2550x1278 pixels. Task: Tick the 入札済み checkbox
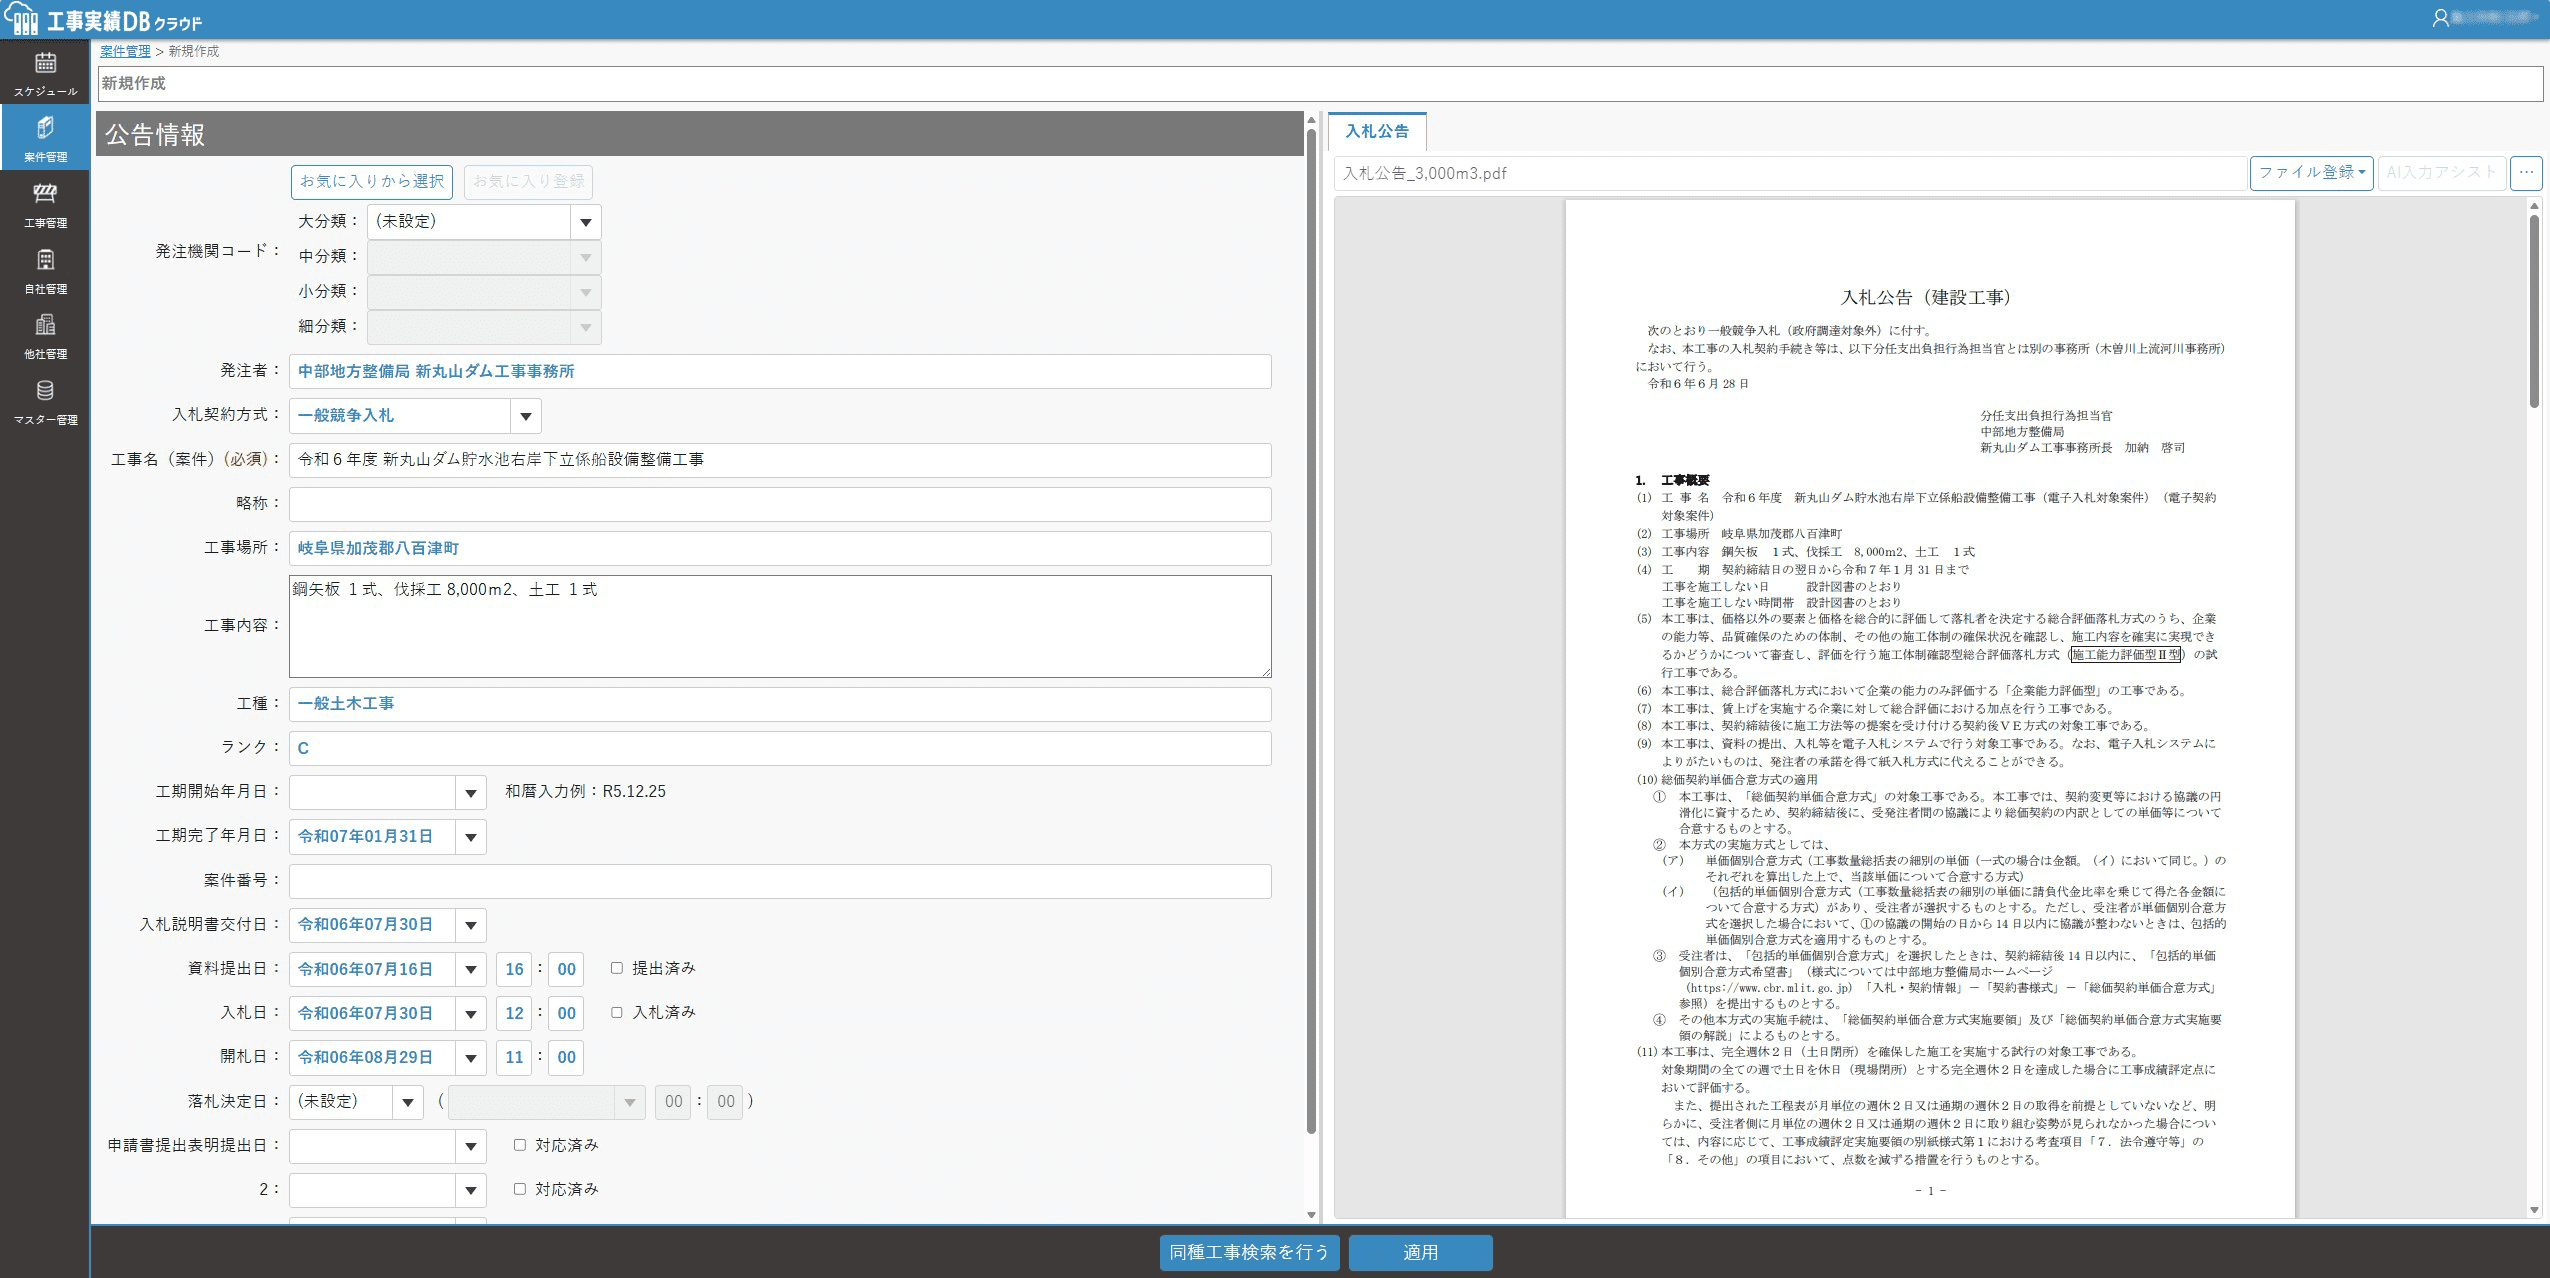pos(617,1012)
